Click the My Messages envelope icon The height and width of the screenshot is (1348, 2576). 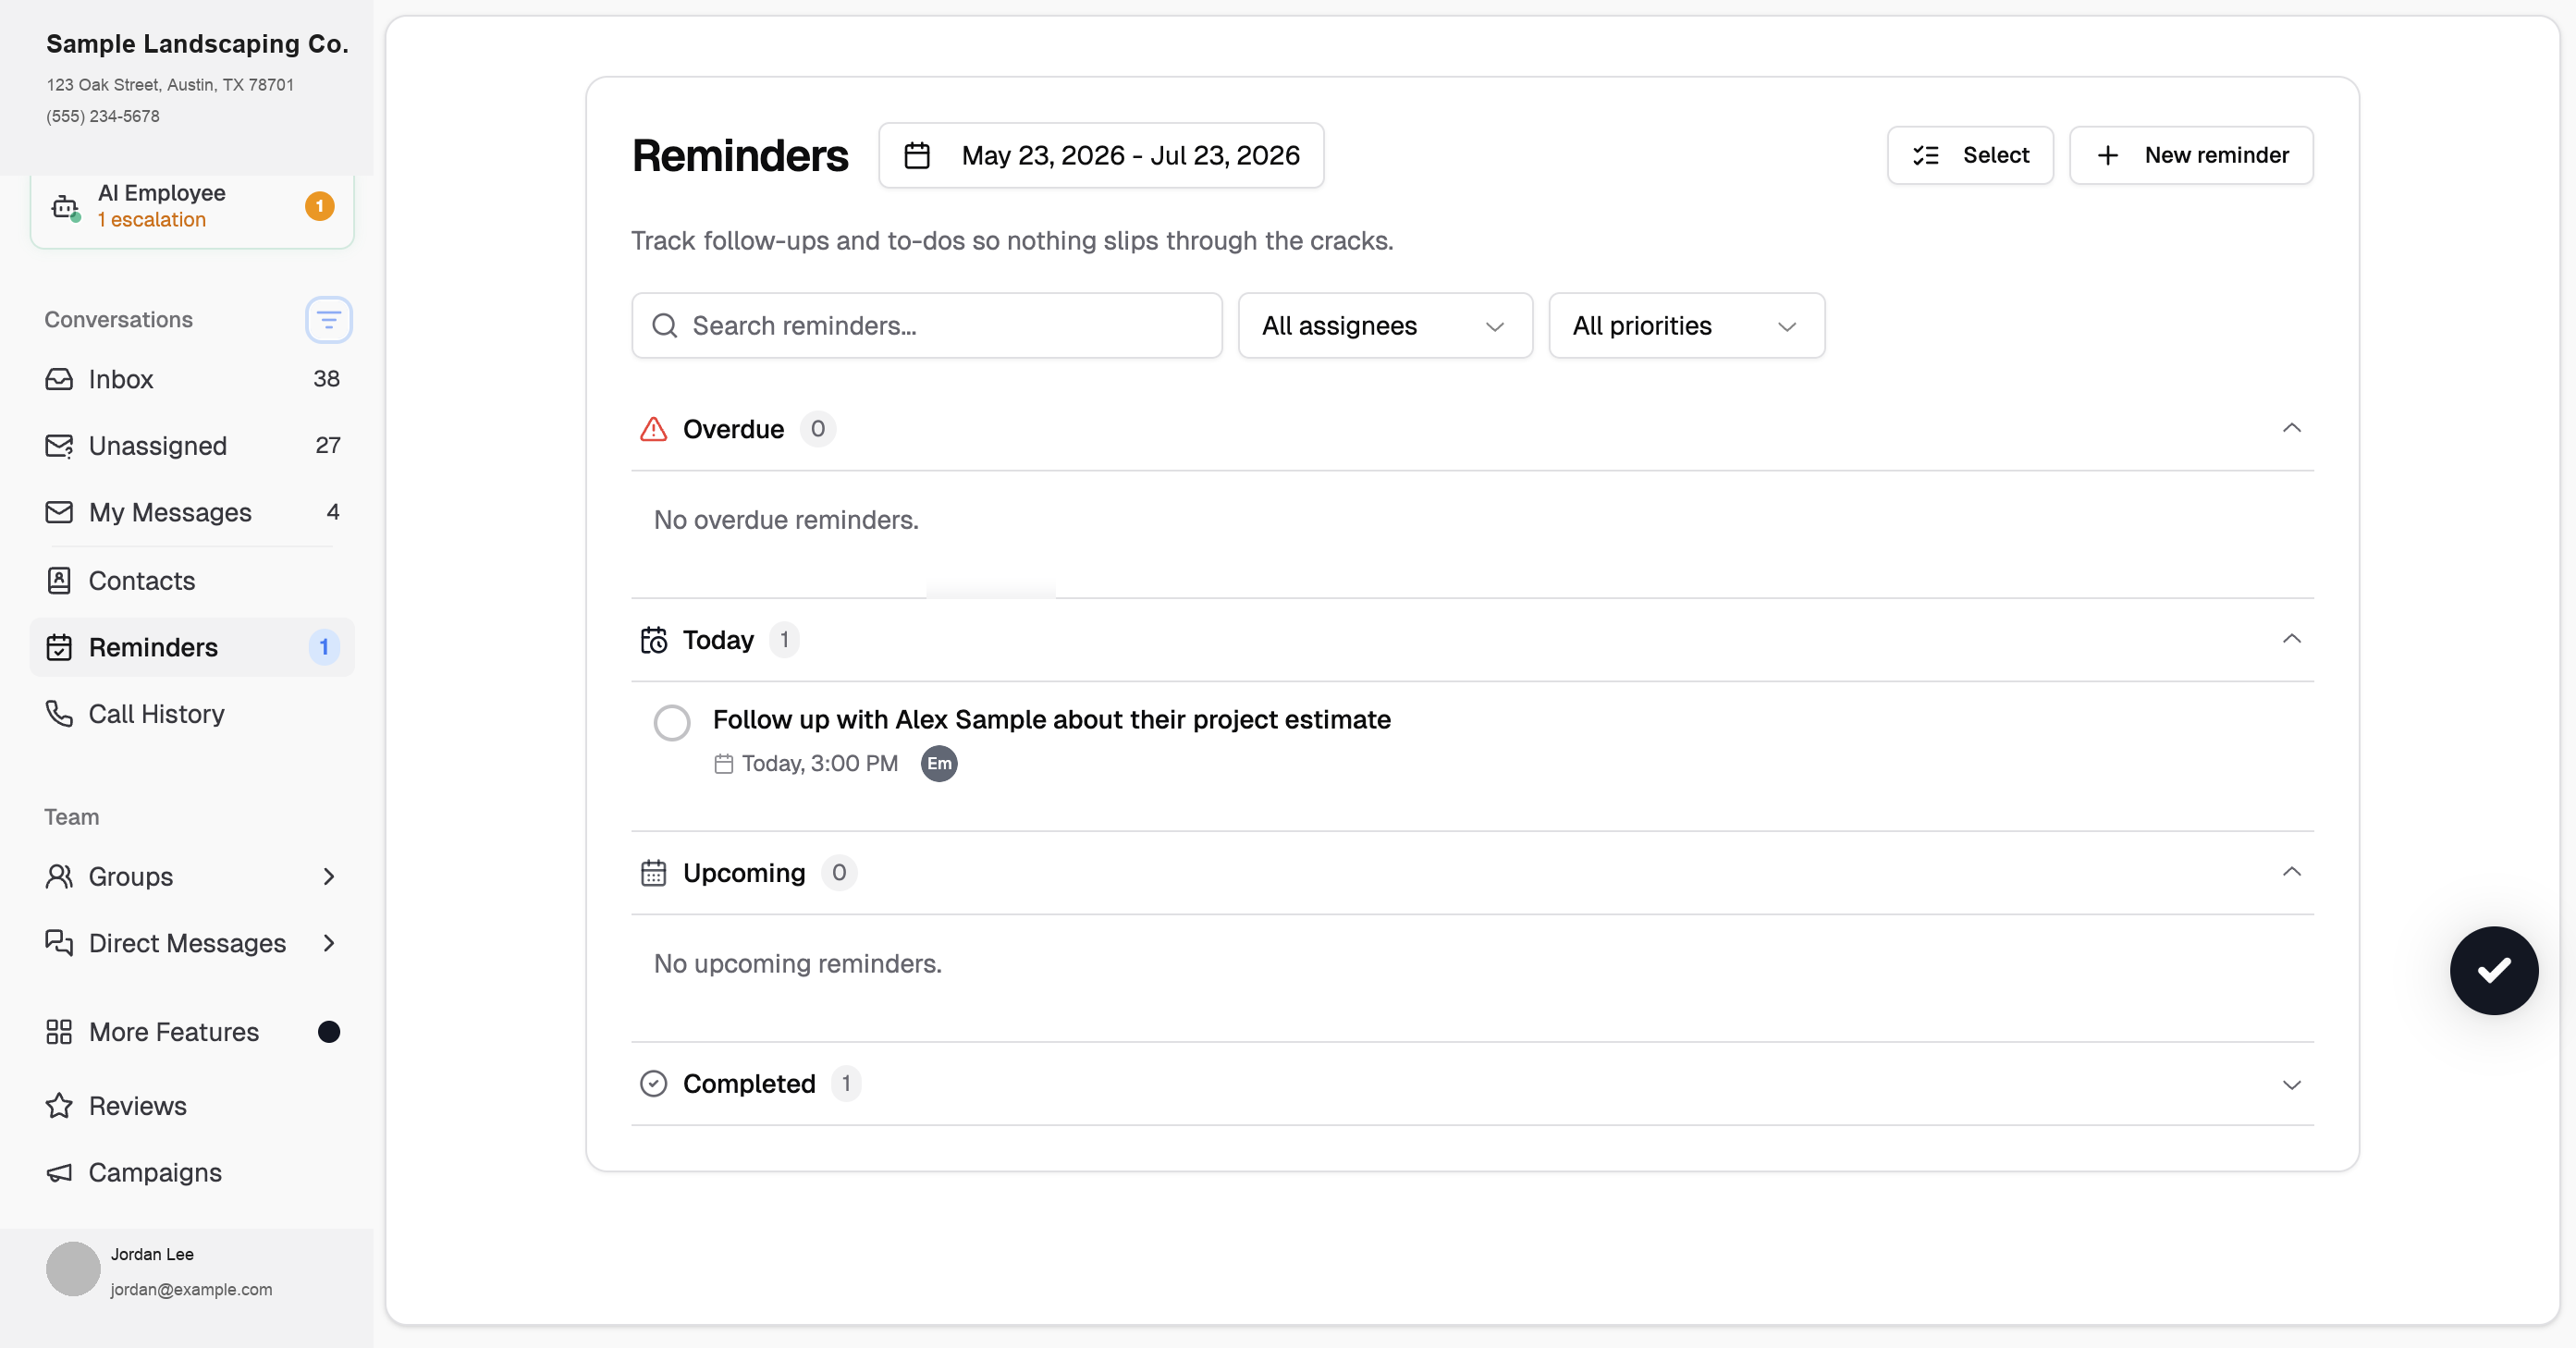point(59,512)
